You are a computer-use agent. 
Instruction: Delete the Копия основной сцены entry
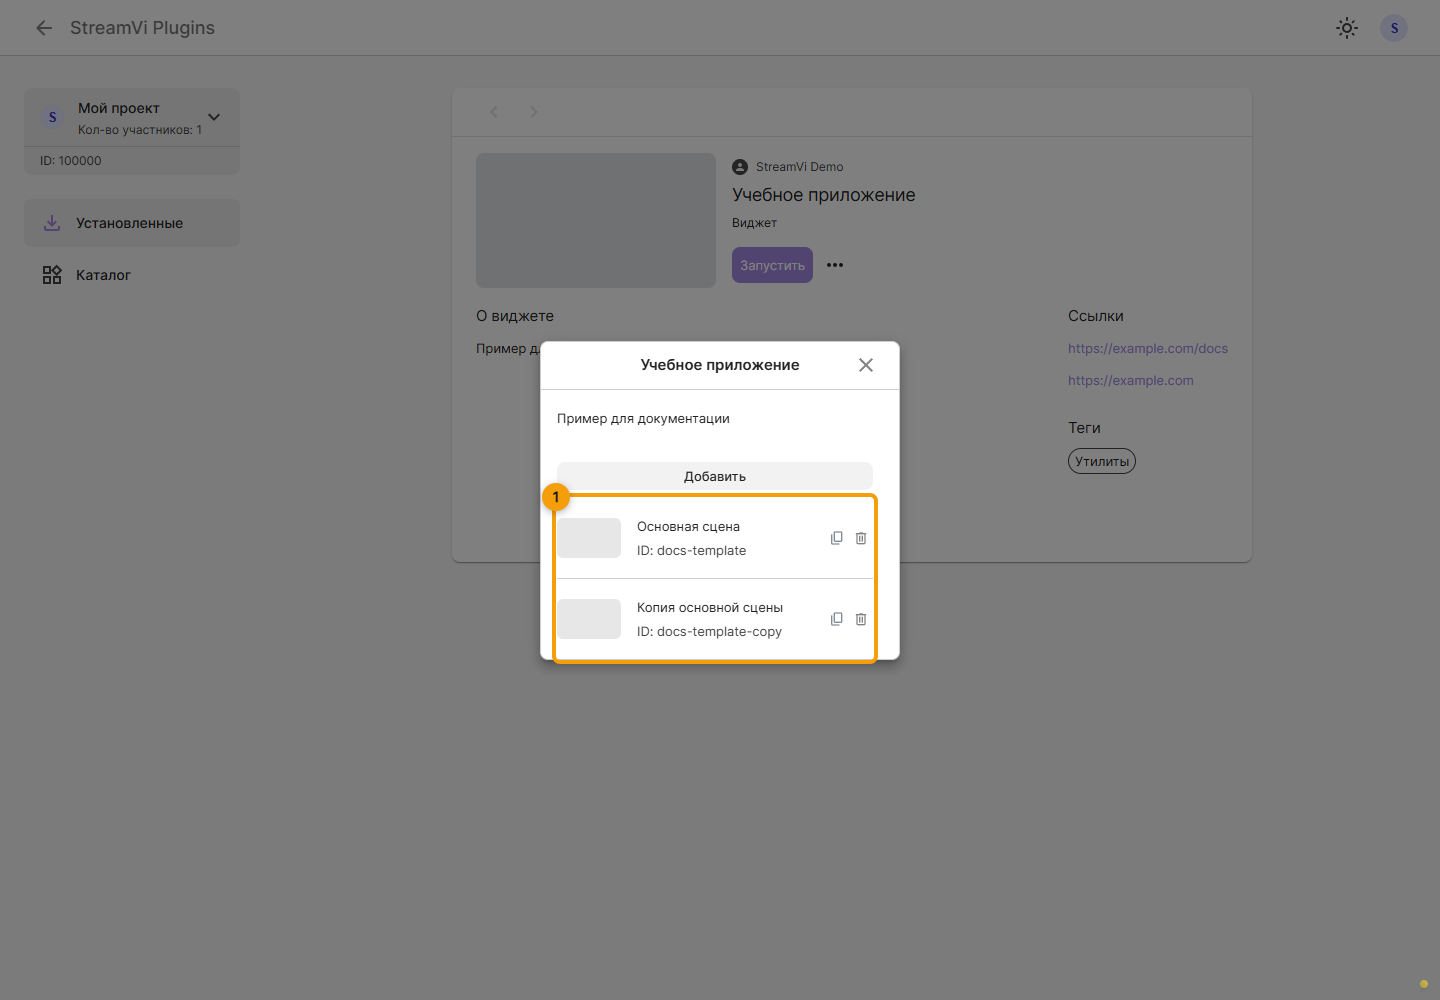coord(861,619)
